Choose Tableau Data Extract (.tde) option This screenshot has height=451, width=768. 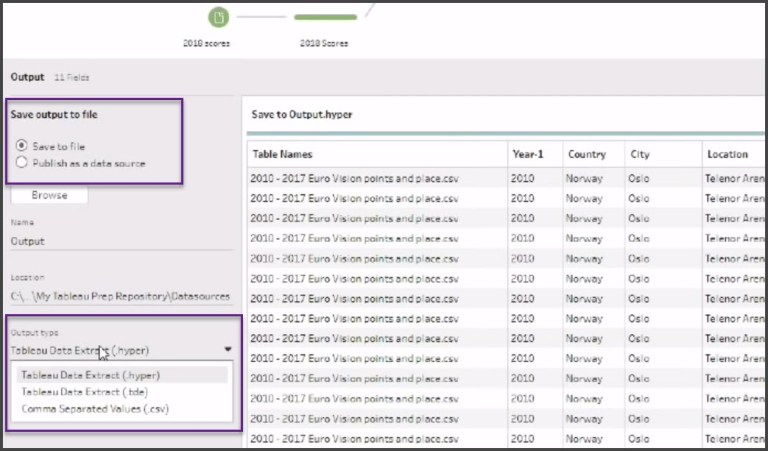point(122,392)
